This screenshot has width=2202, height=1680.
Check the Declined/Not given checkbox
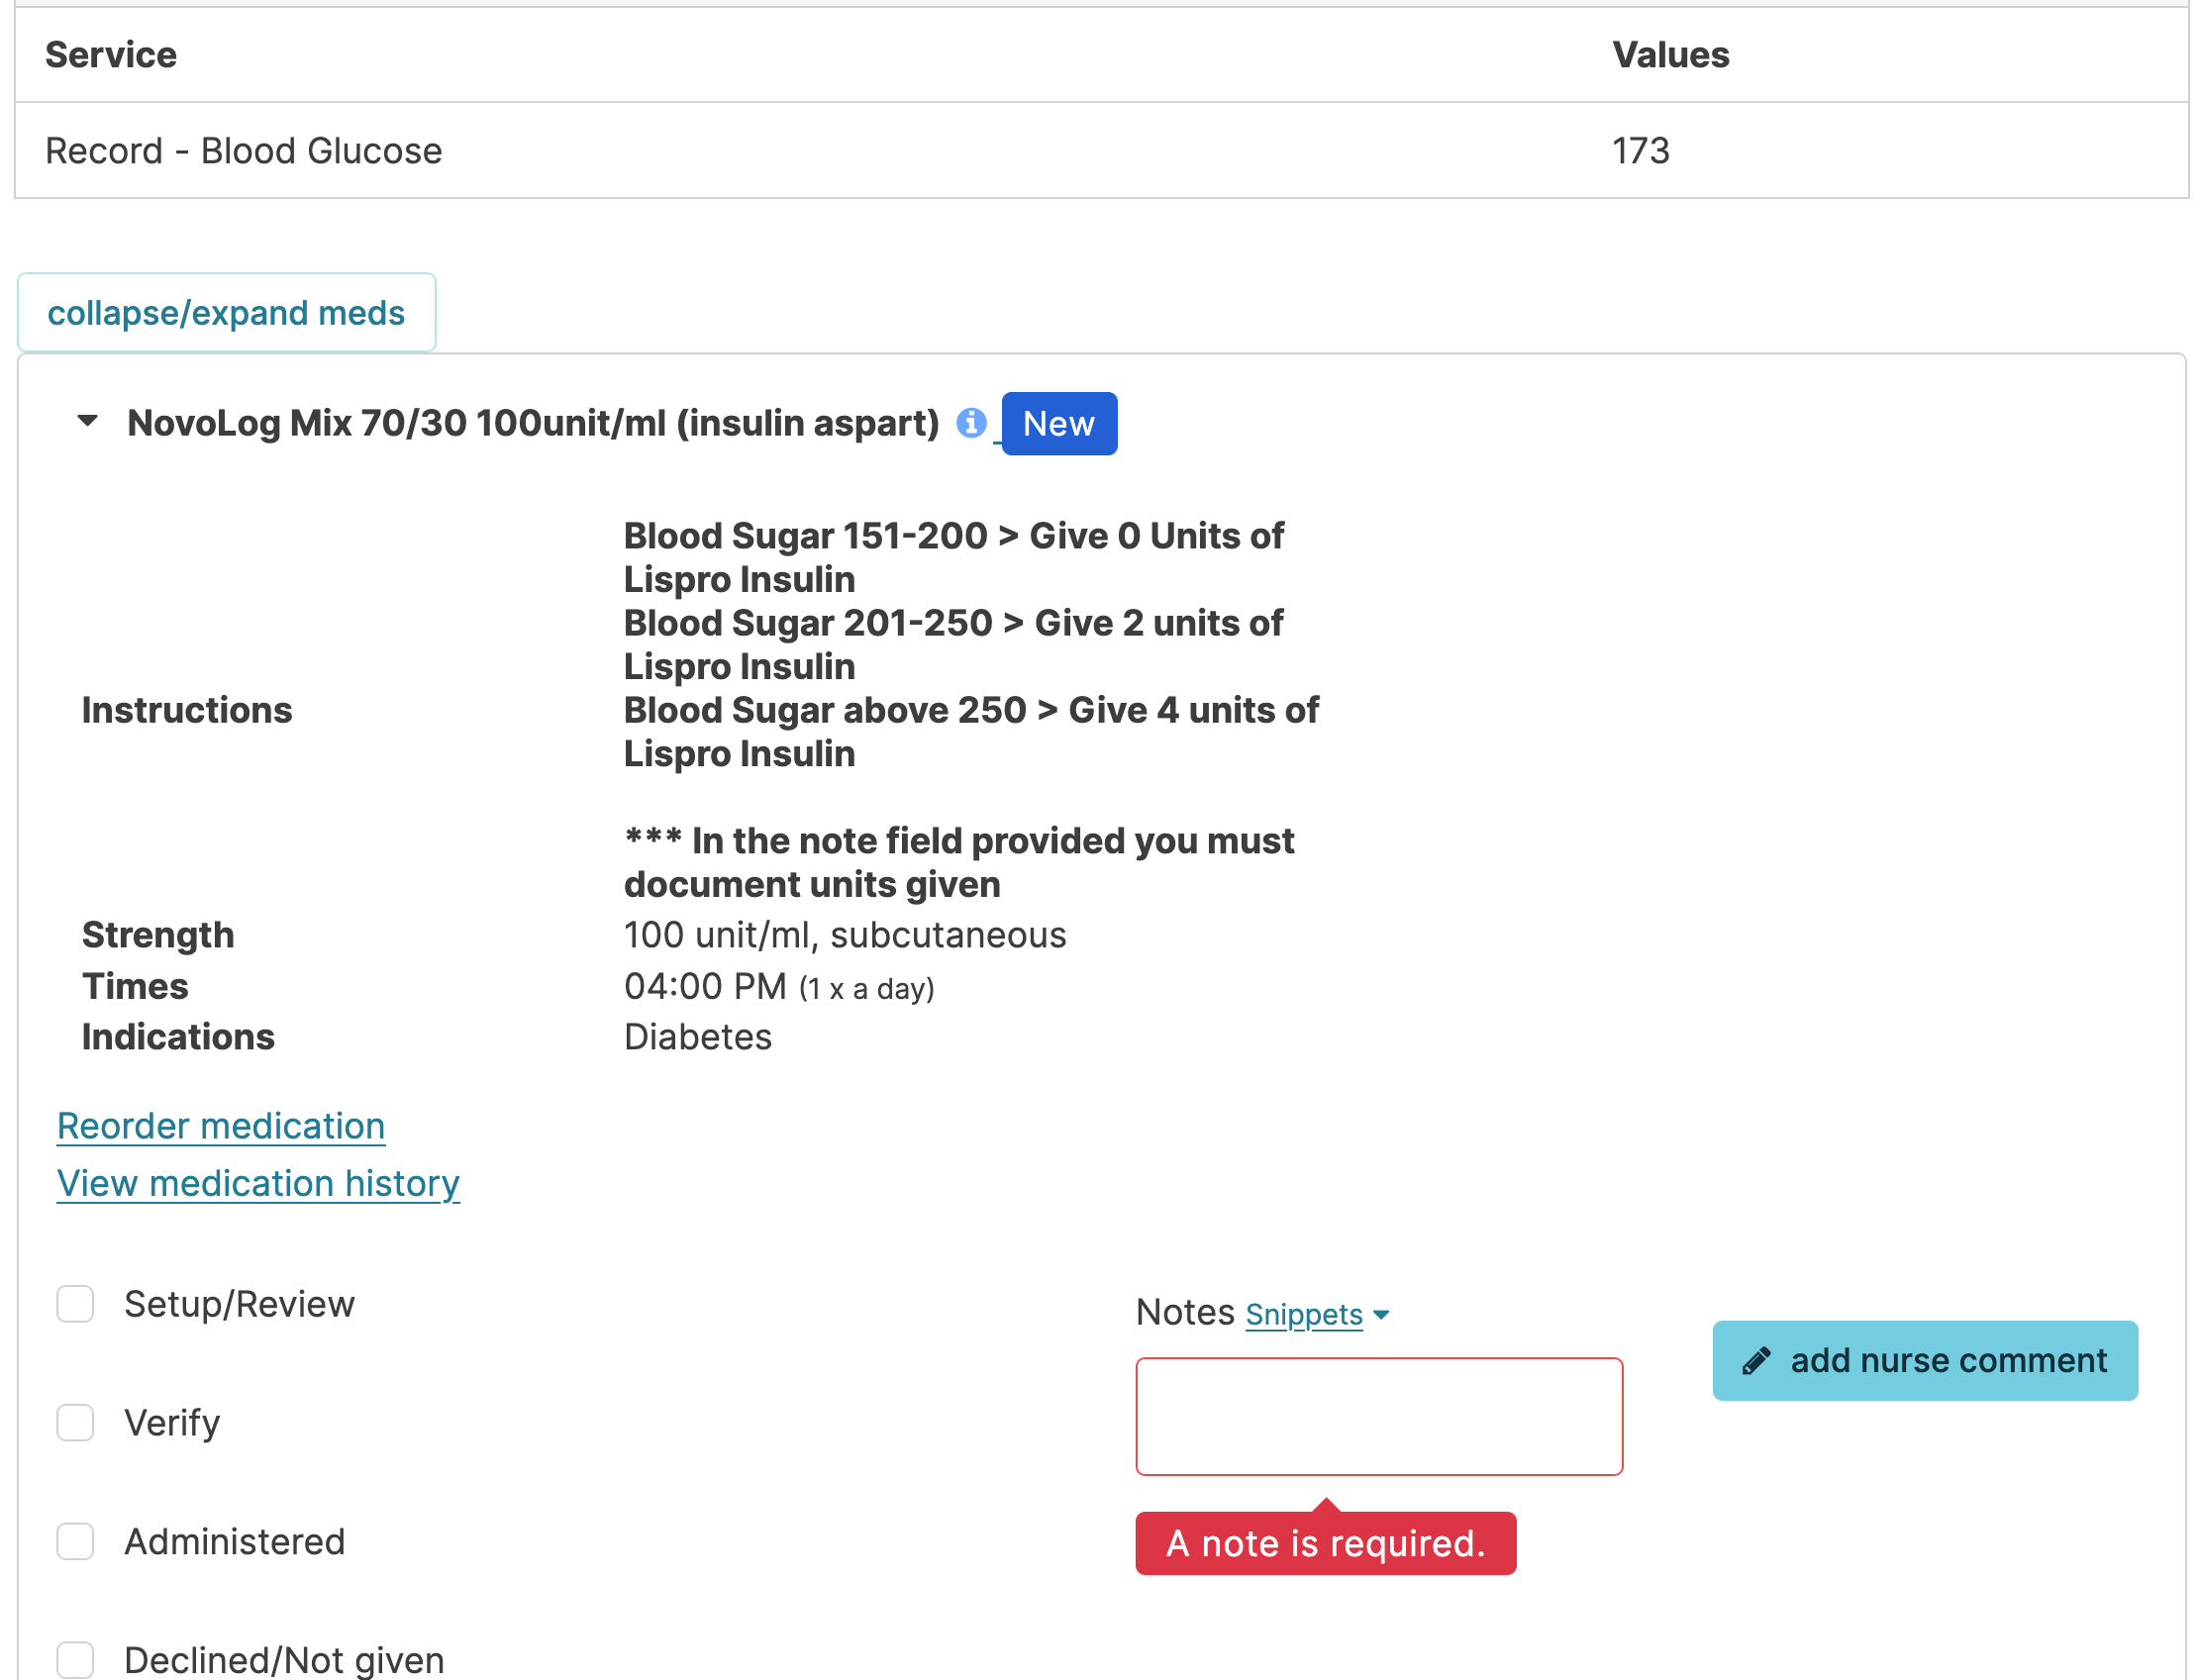point(75,1659)
